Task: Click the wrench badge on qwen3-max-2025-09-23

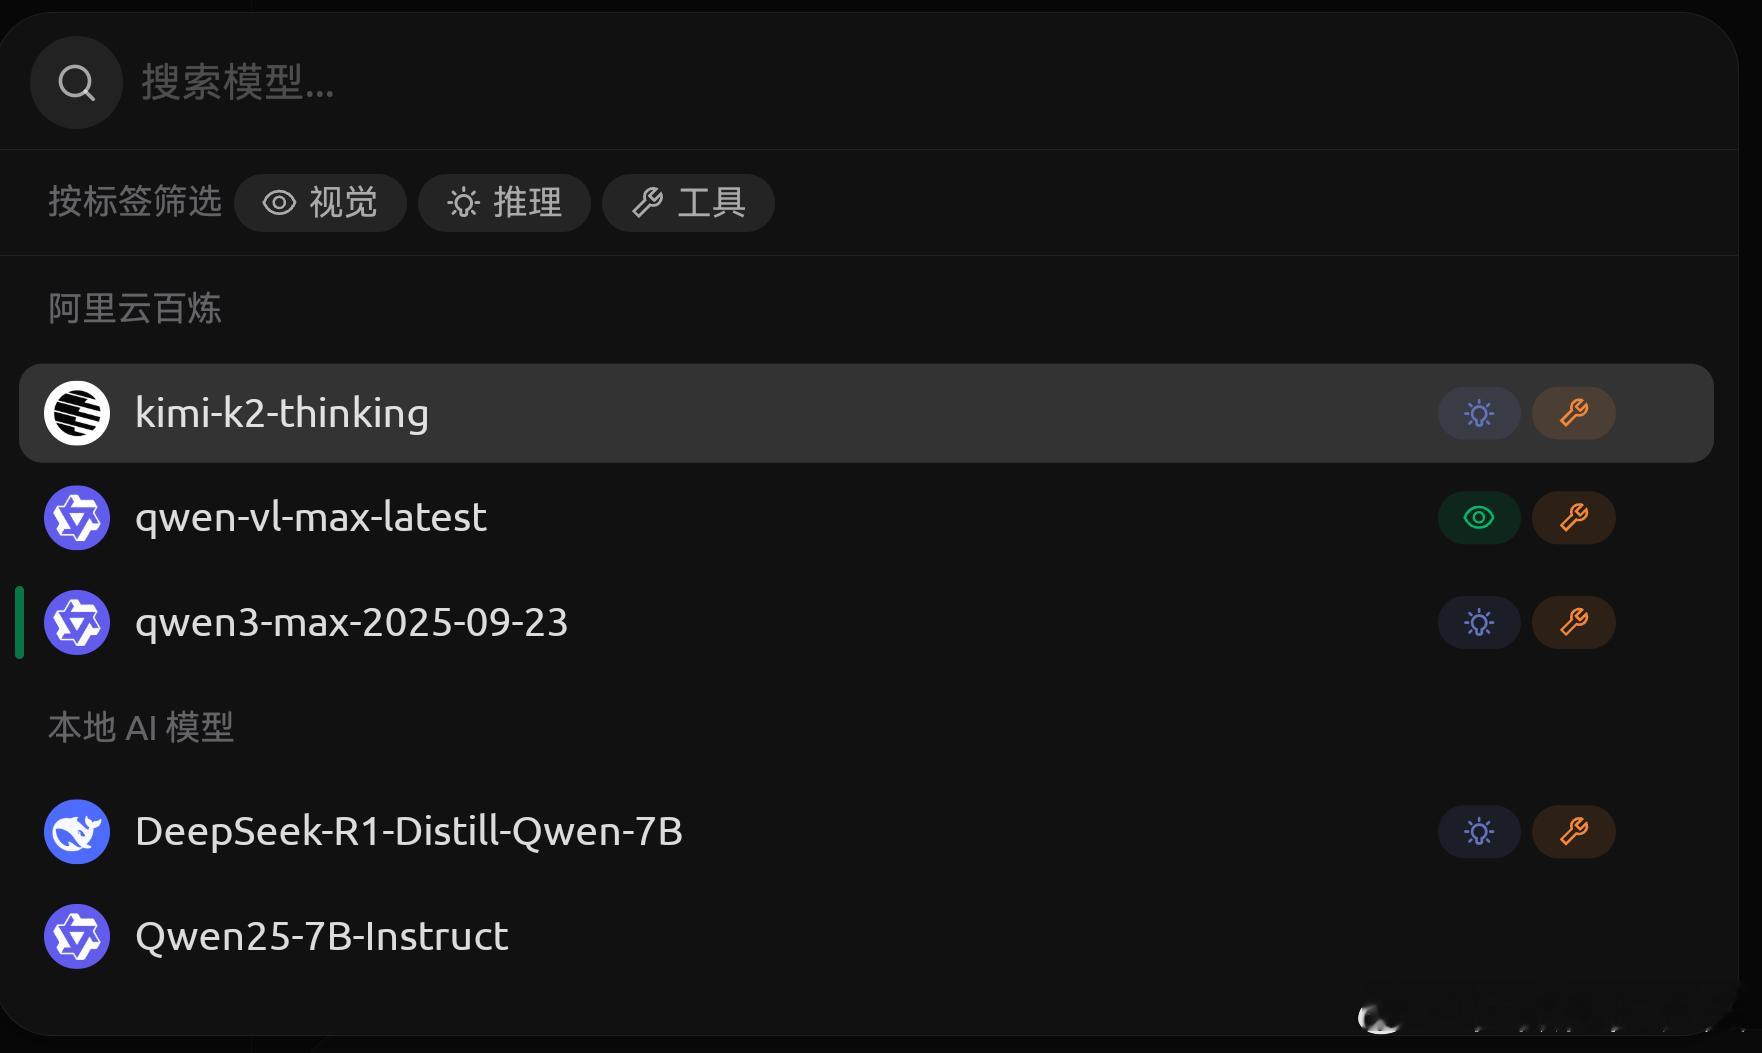Action: 1574,622
